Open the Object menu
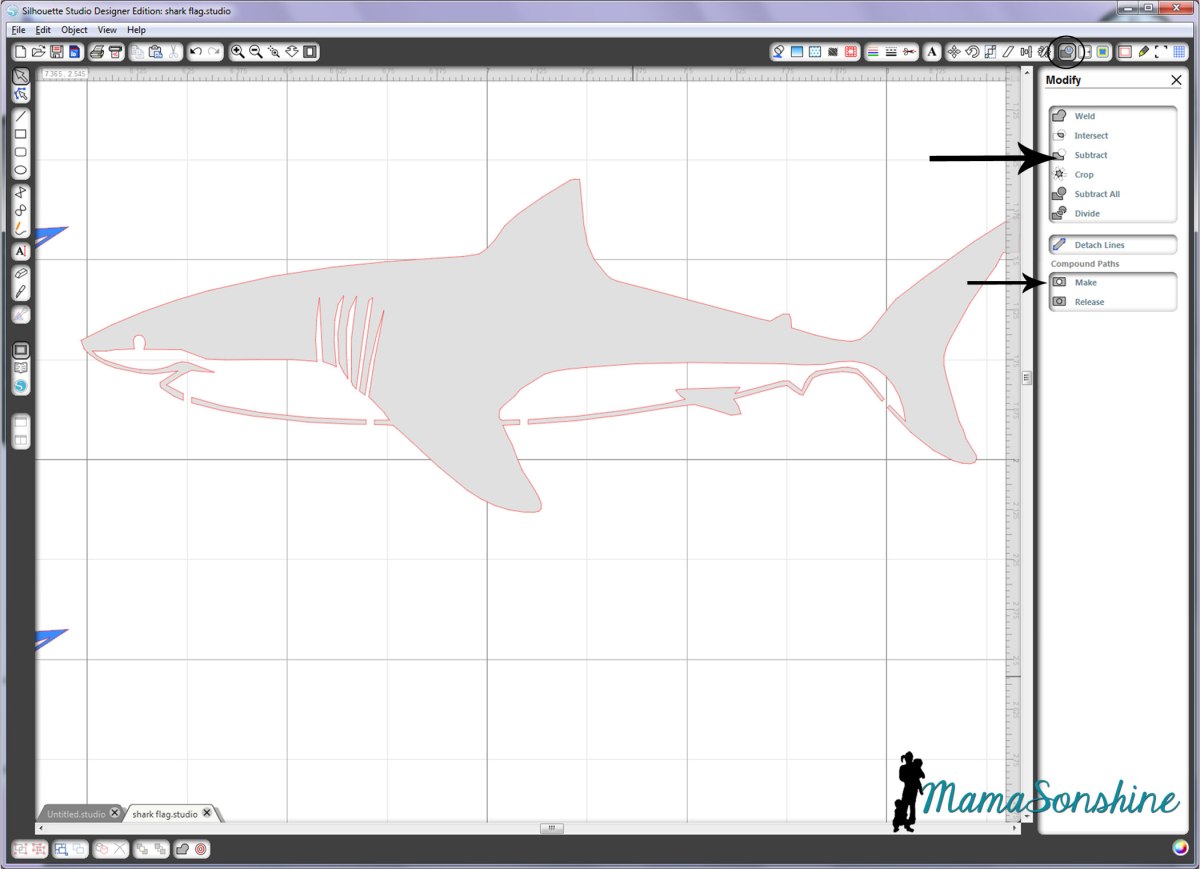Viewport: 1200px width, 869px height. (x=74, y=30)
